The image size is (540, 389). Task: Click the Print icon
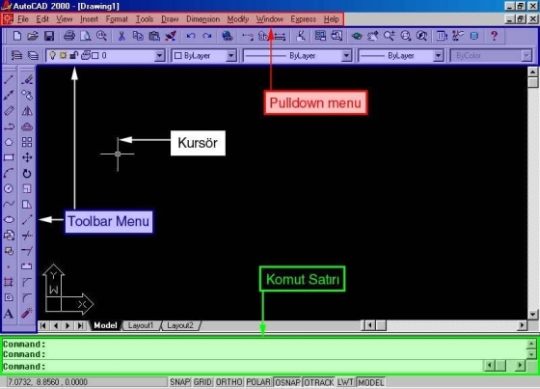coord(69,36)
